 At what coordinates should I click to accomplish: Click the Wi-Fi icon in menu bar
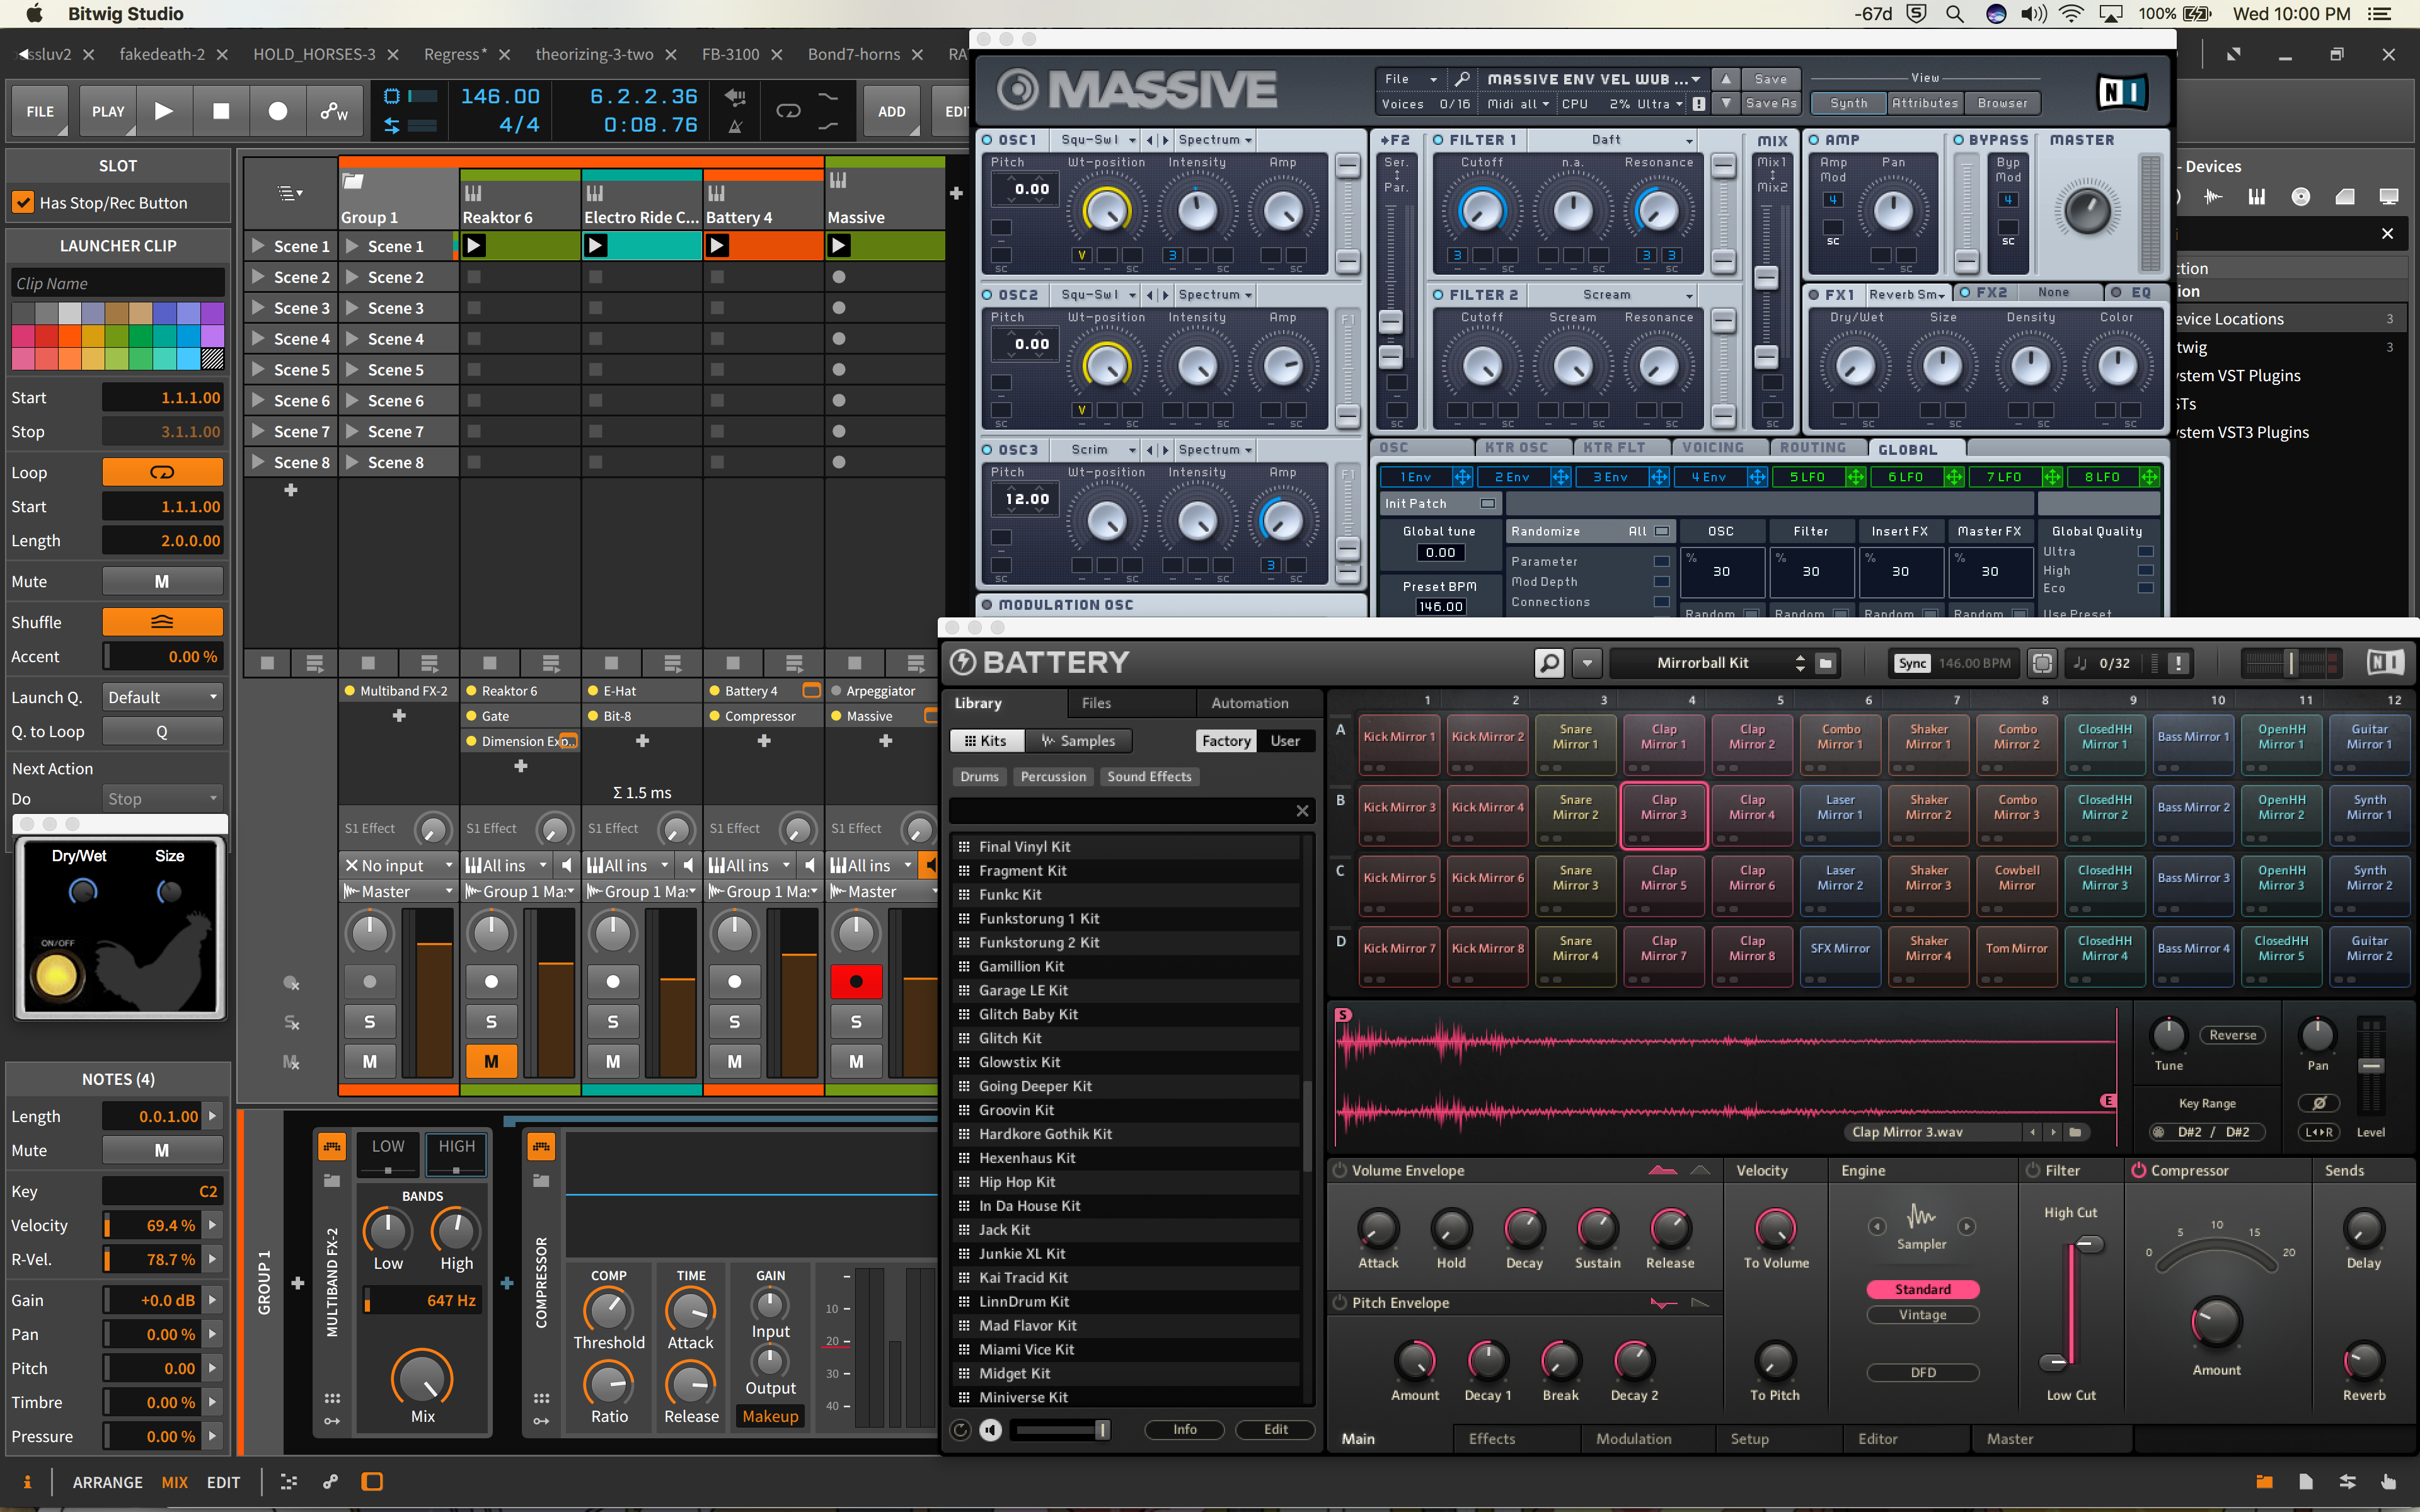(2071, 14)
